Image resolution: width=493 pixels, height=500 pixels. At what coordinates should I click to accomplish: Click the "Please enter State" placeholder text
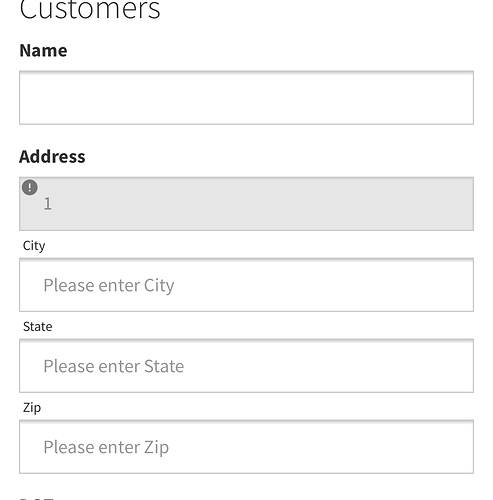pyautogui.click(x=114, y=366)
